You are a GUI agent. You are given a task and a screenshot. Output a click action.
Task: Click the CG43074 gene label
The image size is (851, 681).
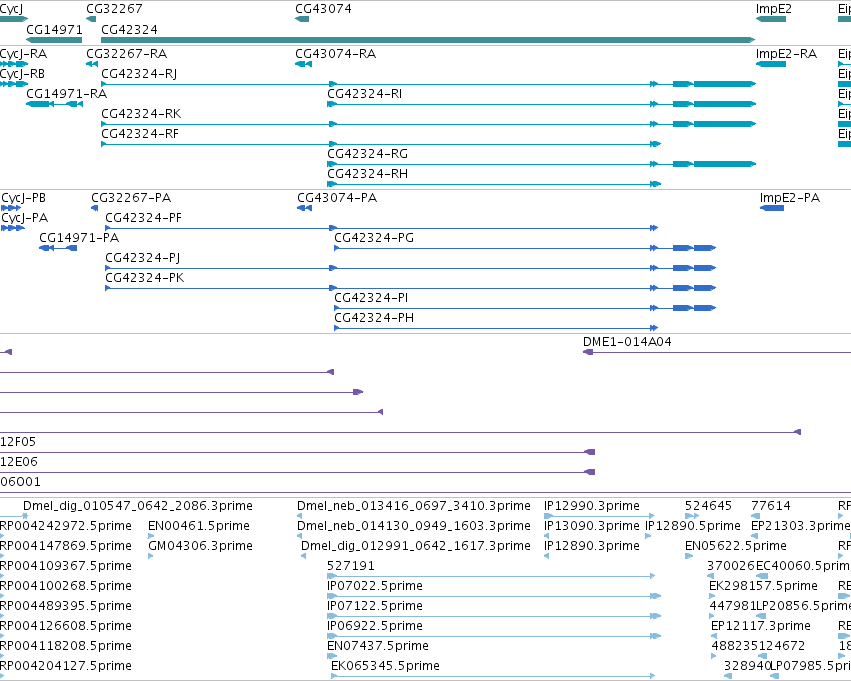tap(323, 9)
